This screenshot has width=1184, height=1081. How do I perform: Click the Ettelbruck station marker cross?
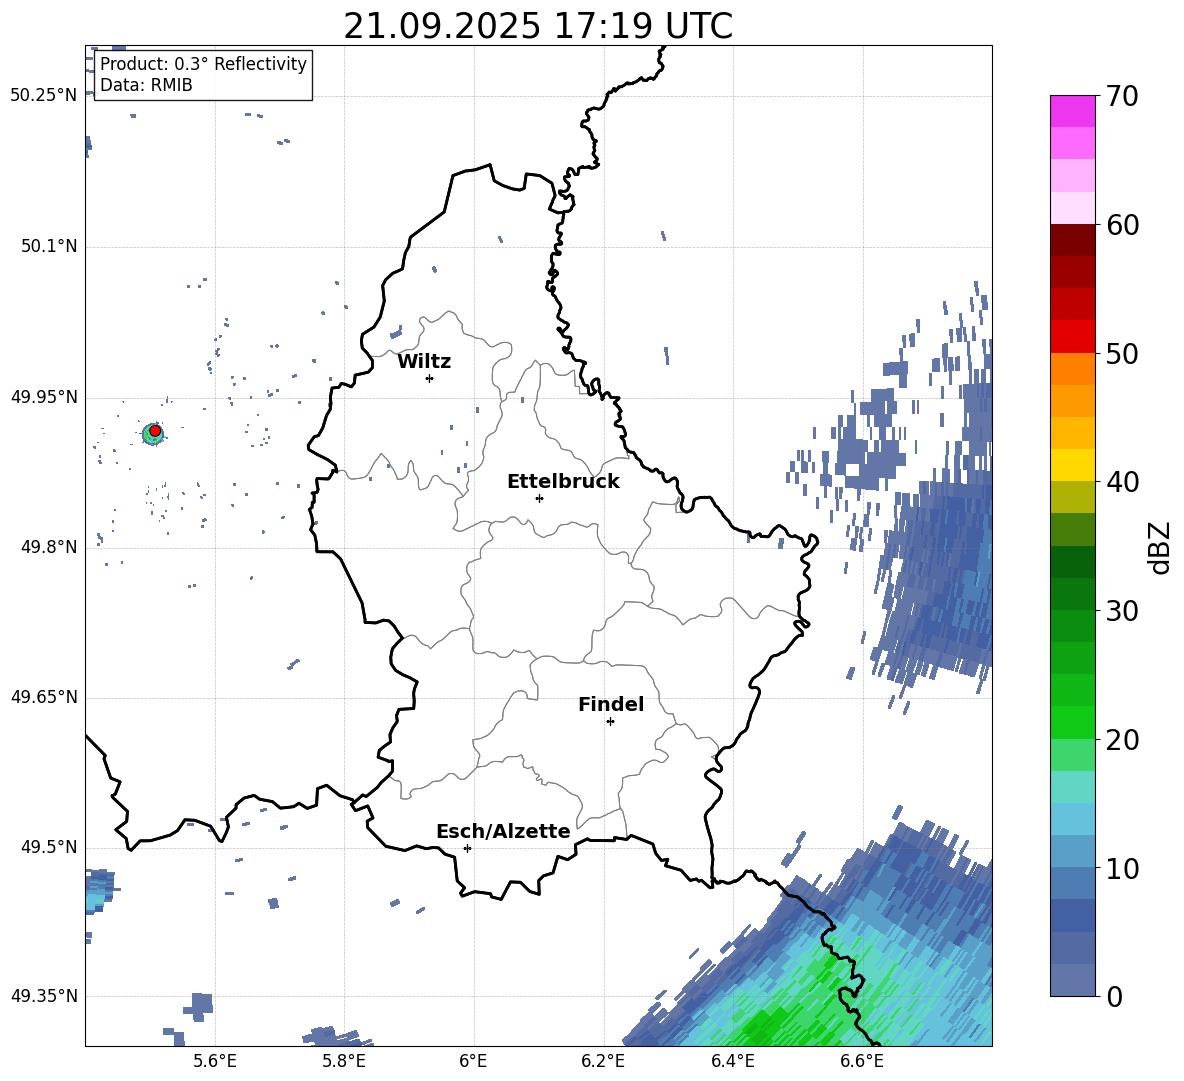point(539,498)
